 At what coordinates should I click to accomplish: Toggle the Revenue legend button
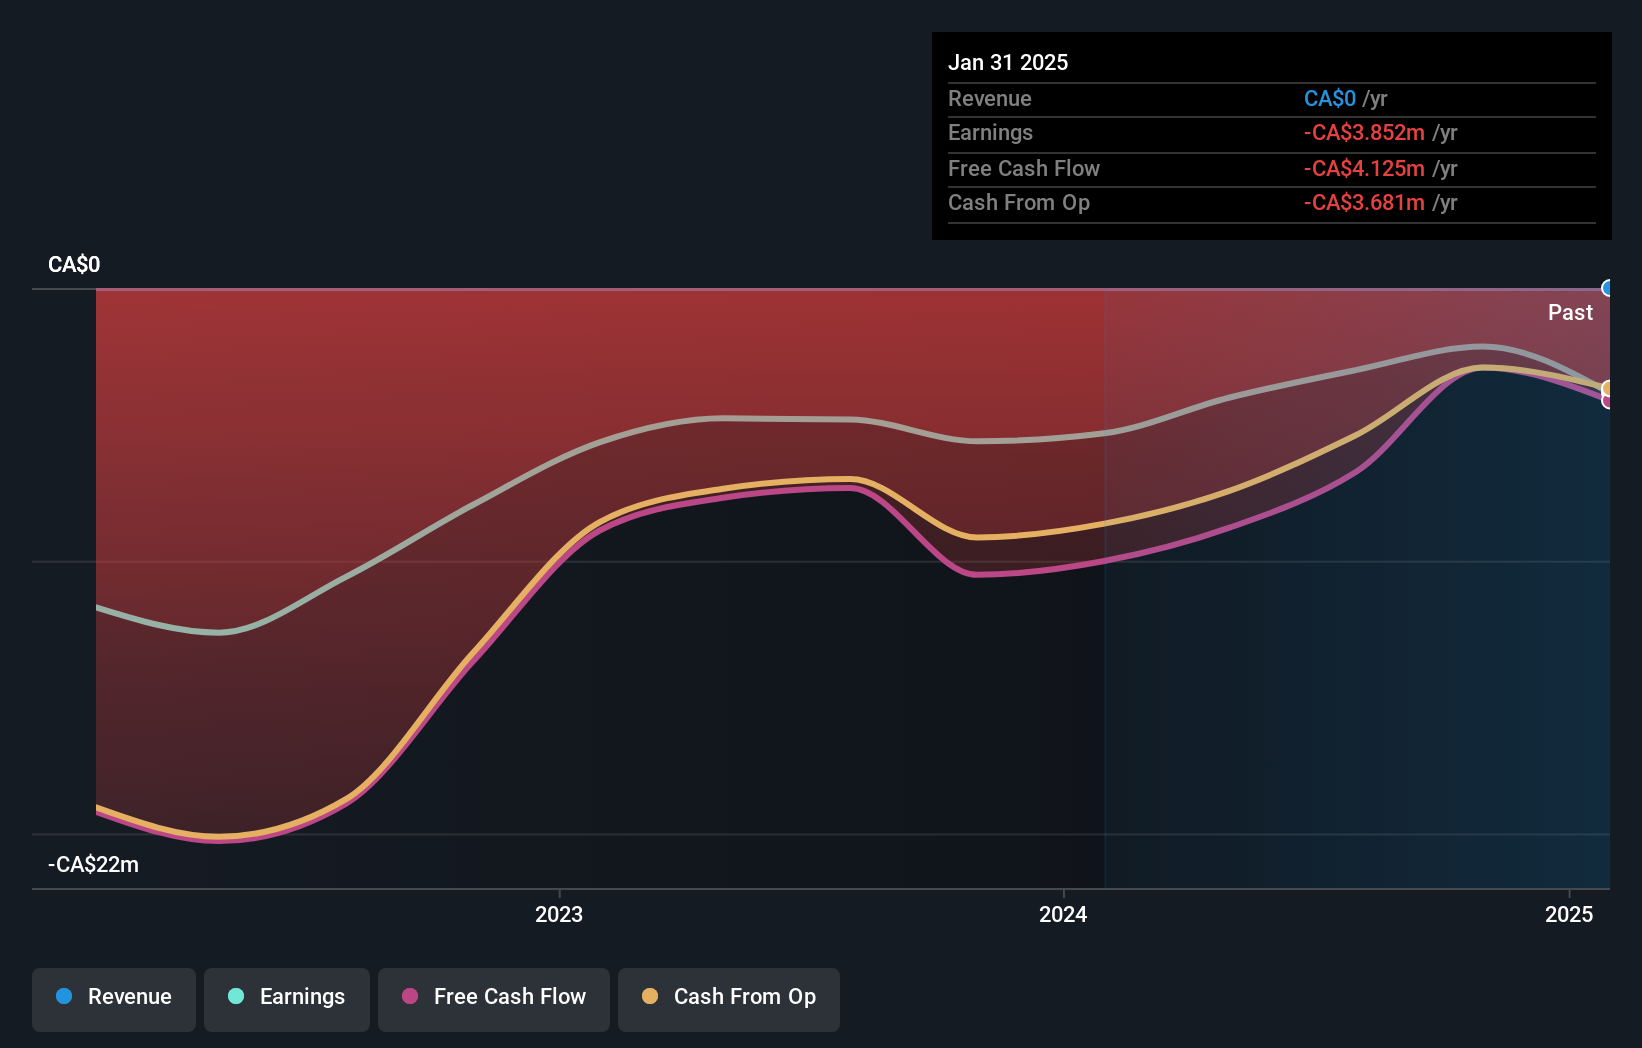click(114, 999)
